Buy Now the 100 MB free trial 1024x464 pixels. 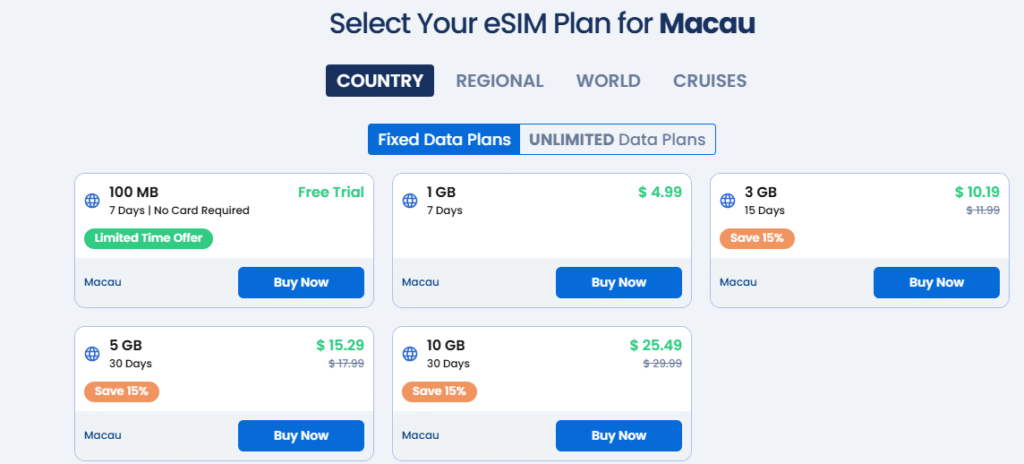pos(301,283)
